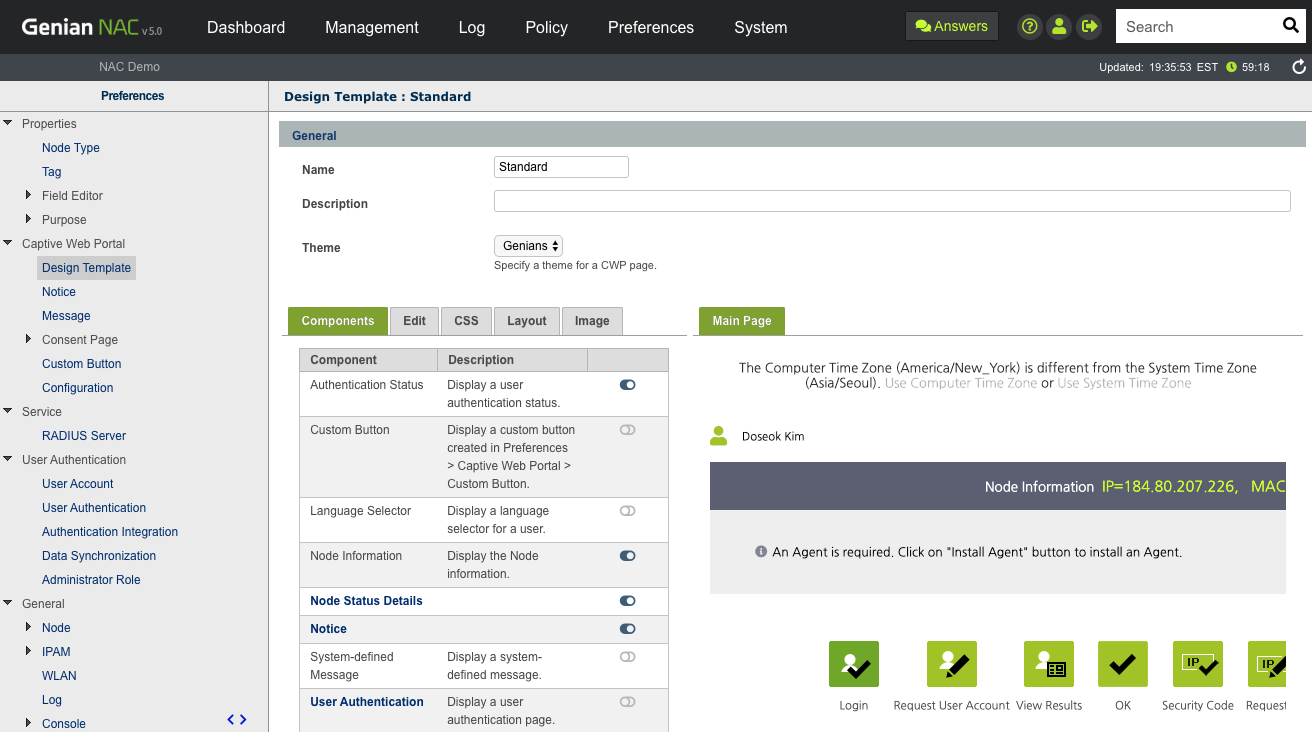
Task: Enable the Custom Button component
Action: [627, 429]
